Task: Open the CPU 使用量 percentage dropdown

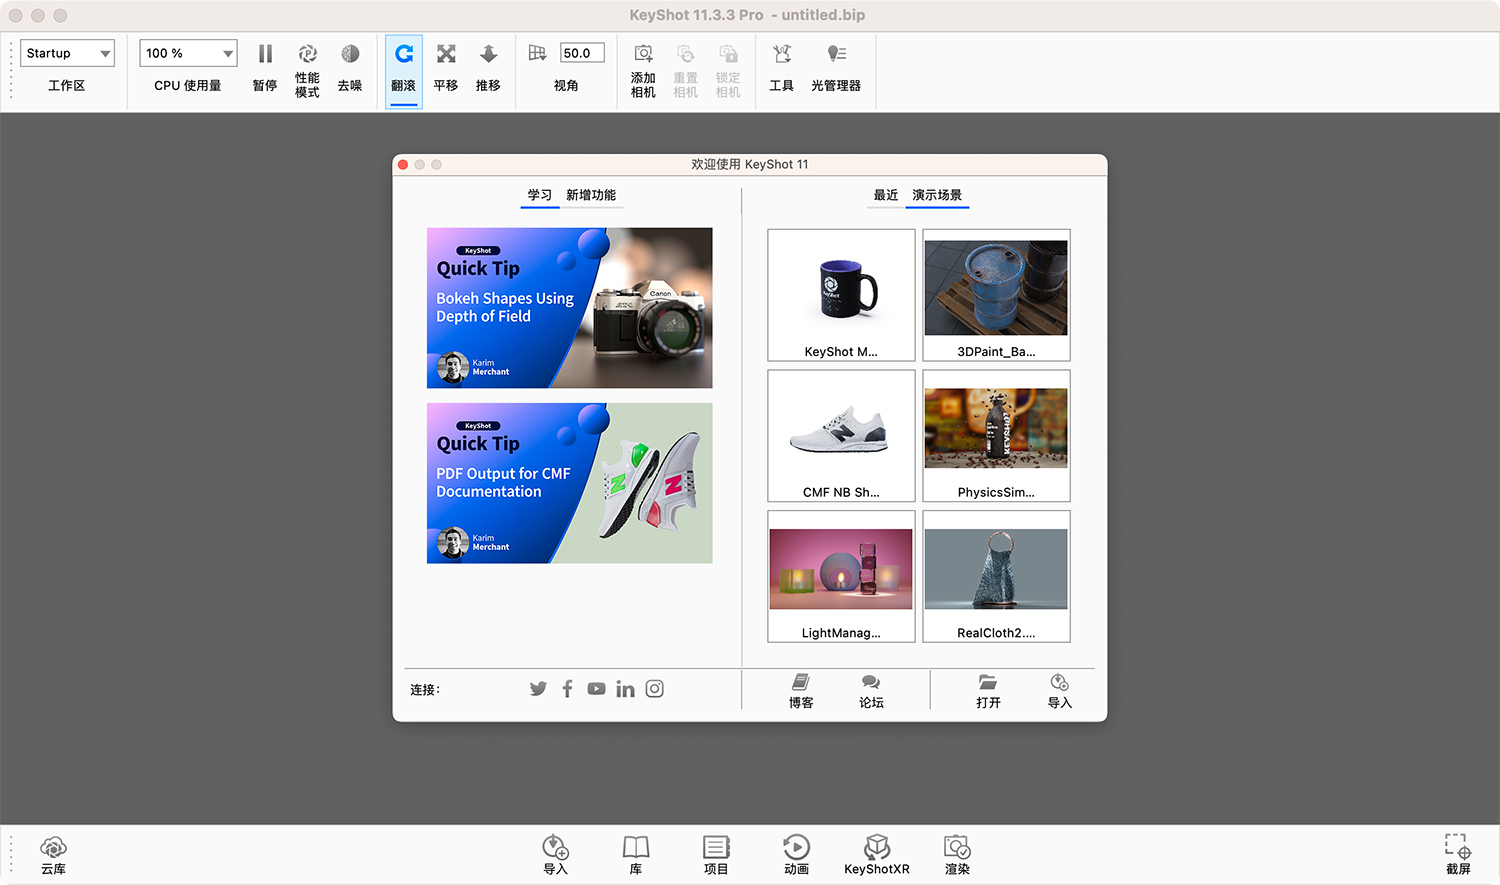Action: [187, 52]
